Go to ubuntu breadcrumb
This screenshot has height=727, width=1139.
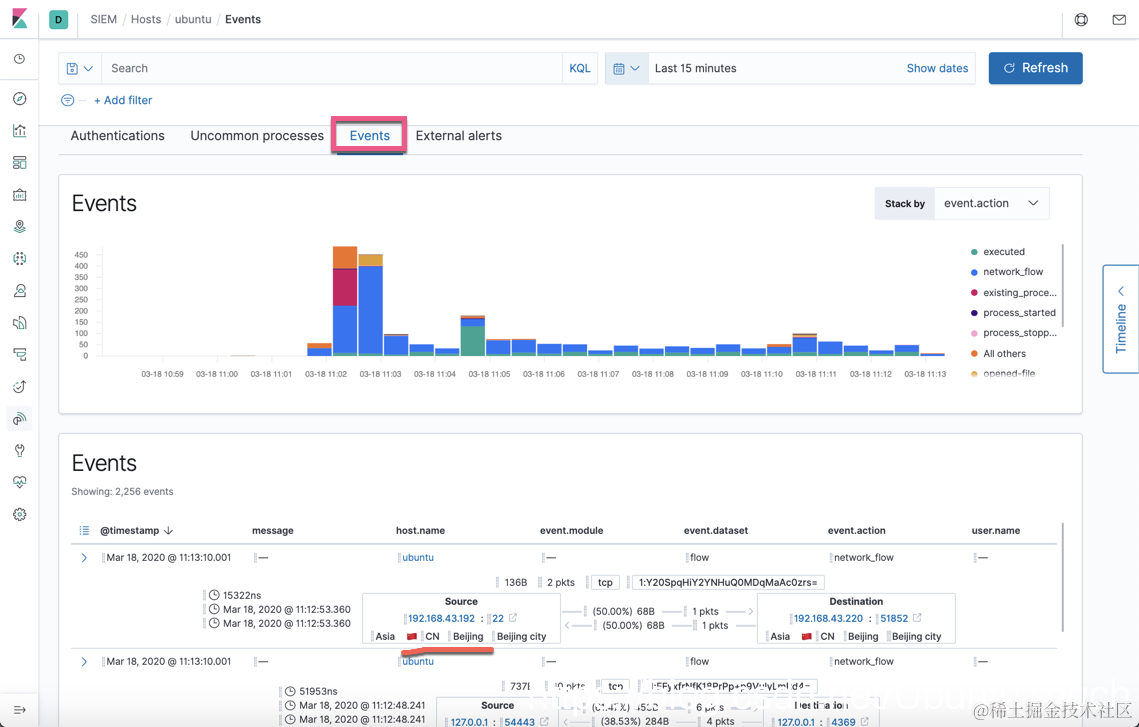coord(193,20)
